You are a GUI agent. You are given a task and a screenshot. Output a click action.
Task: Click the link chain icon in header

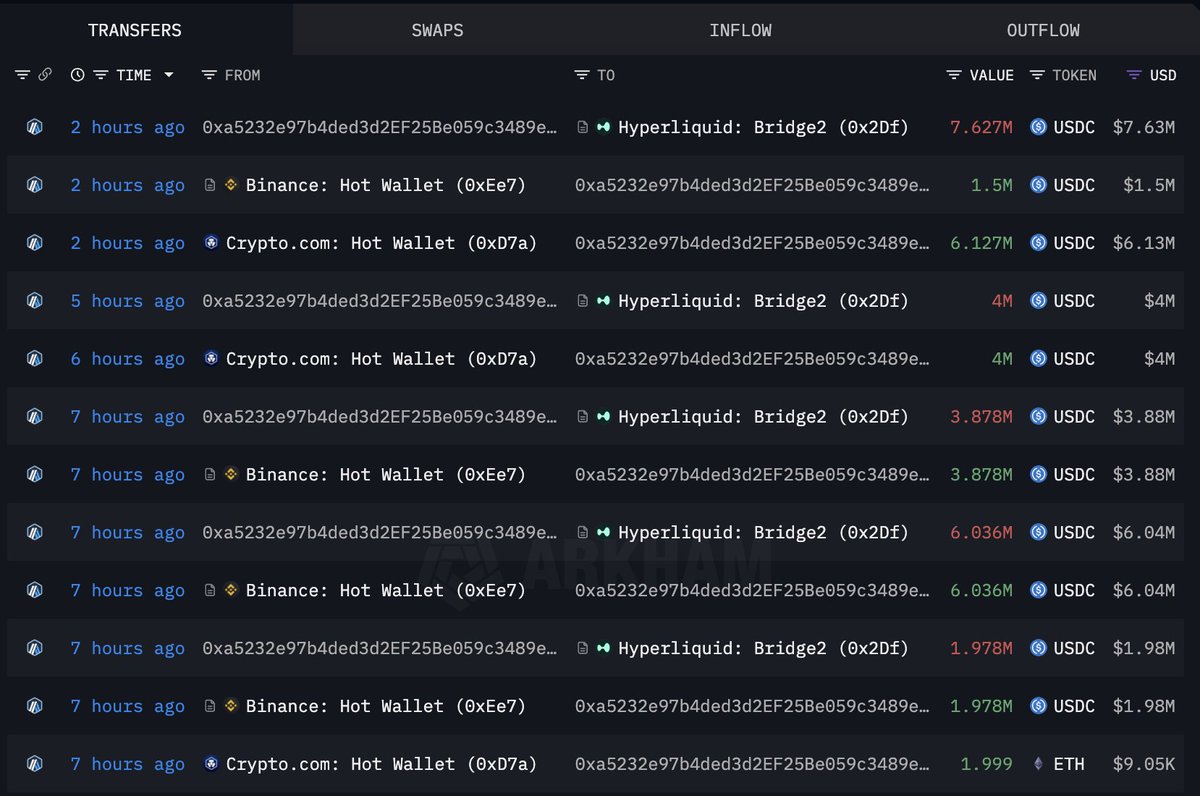pos(45,75)
